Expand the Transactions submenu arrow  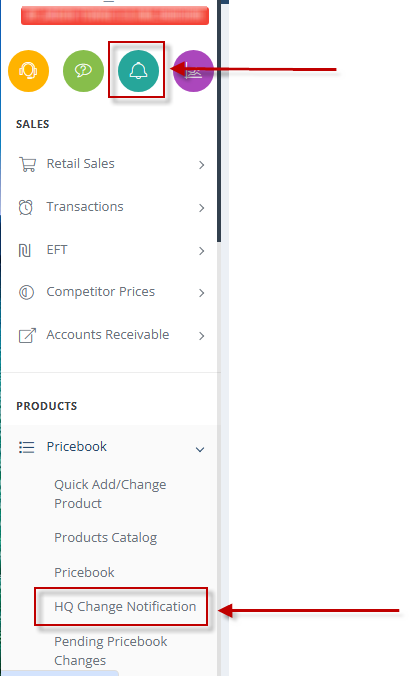tap(201, 208)
